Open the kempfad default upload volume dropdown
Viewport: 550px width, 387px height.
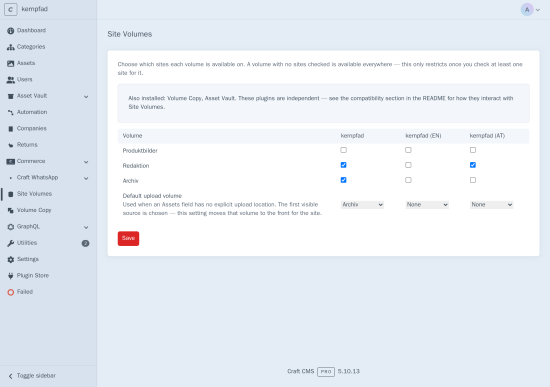[x=362, y=205]
